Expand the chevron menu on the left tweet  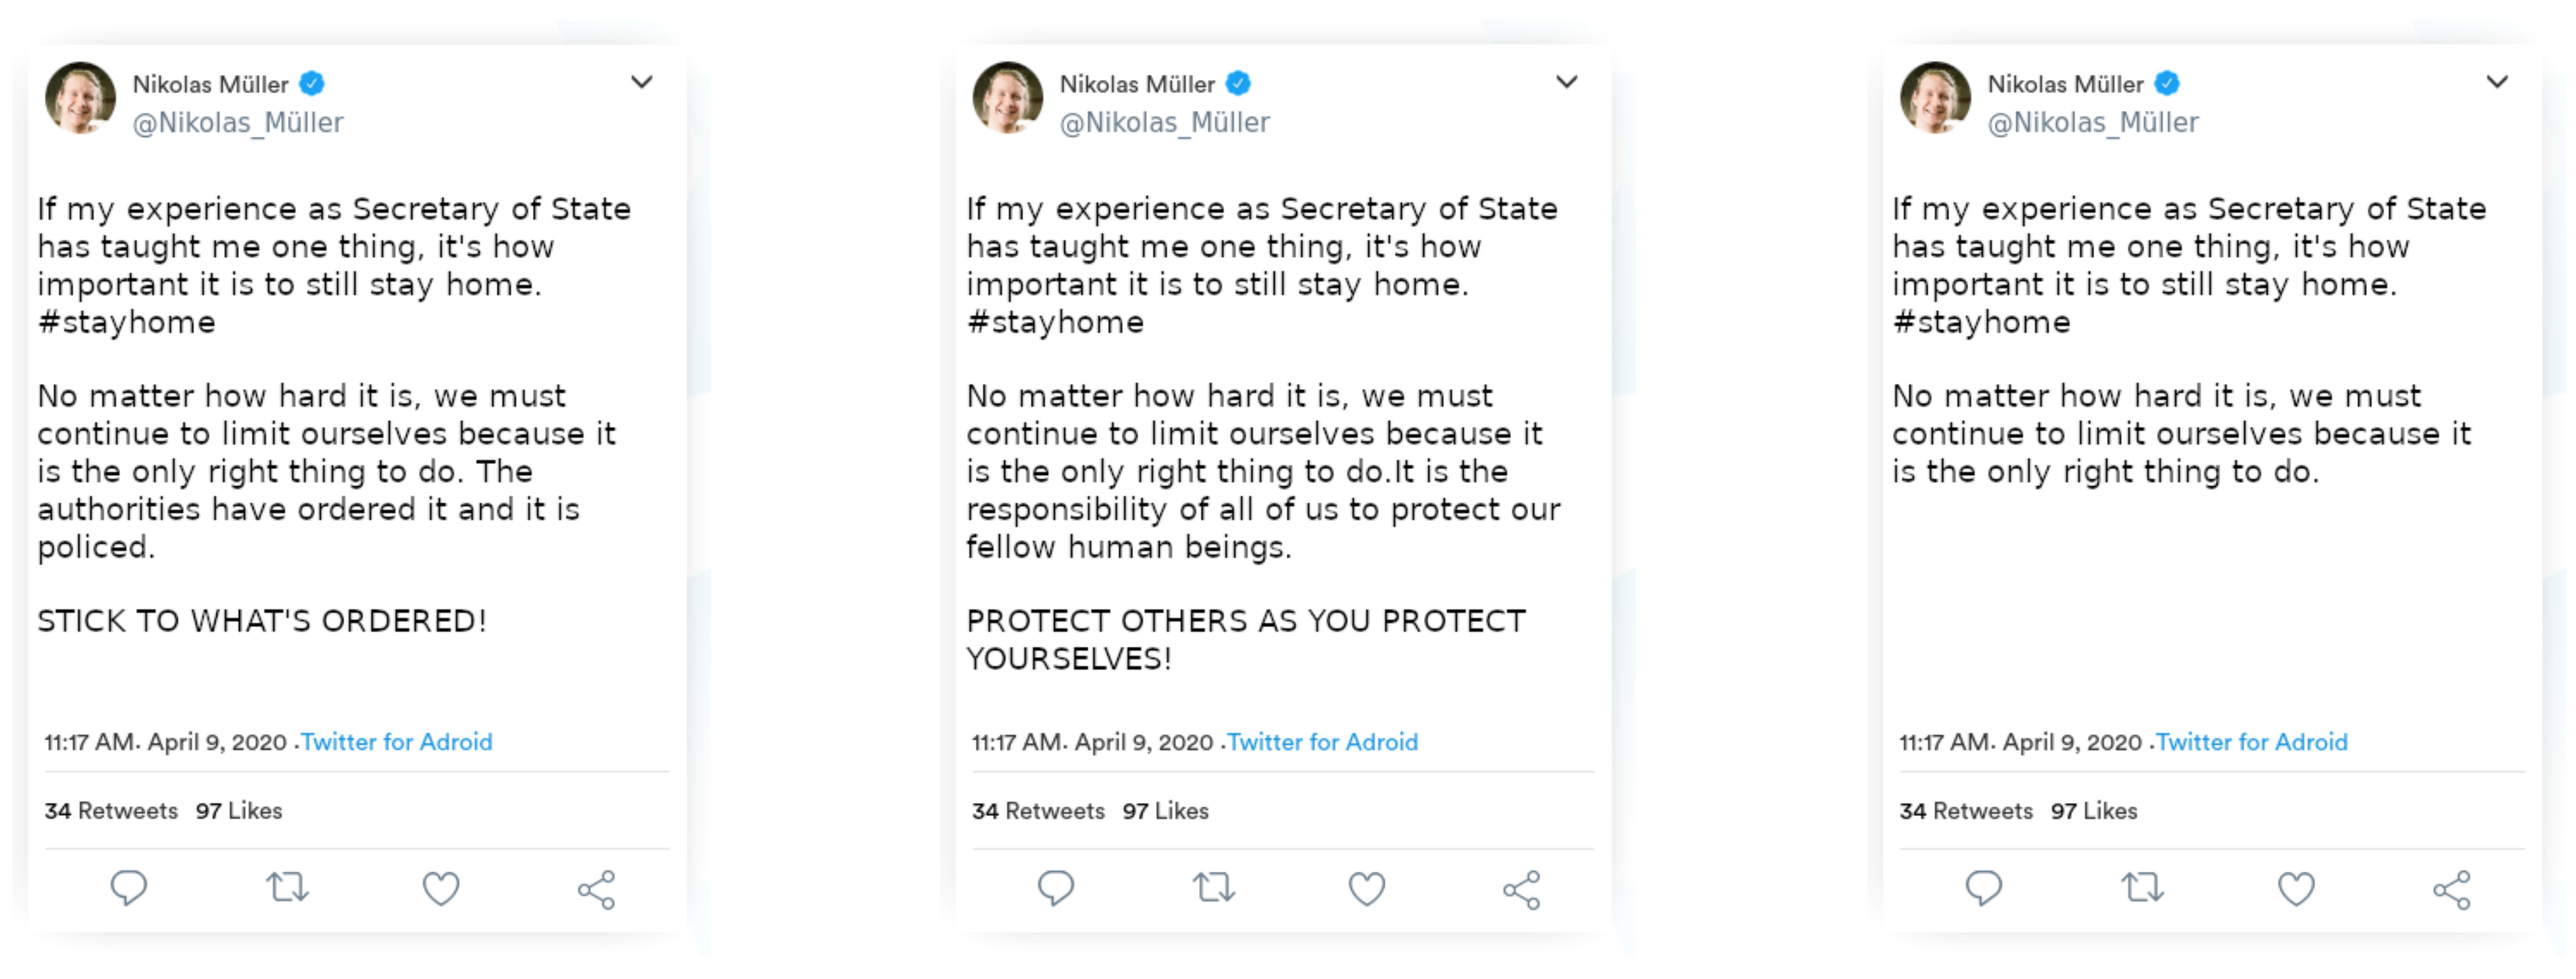pyautogui.click(x=642, y=82)
